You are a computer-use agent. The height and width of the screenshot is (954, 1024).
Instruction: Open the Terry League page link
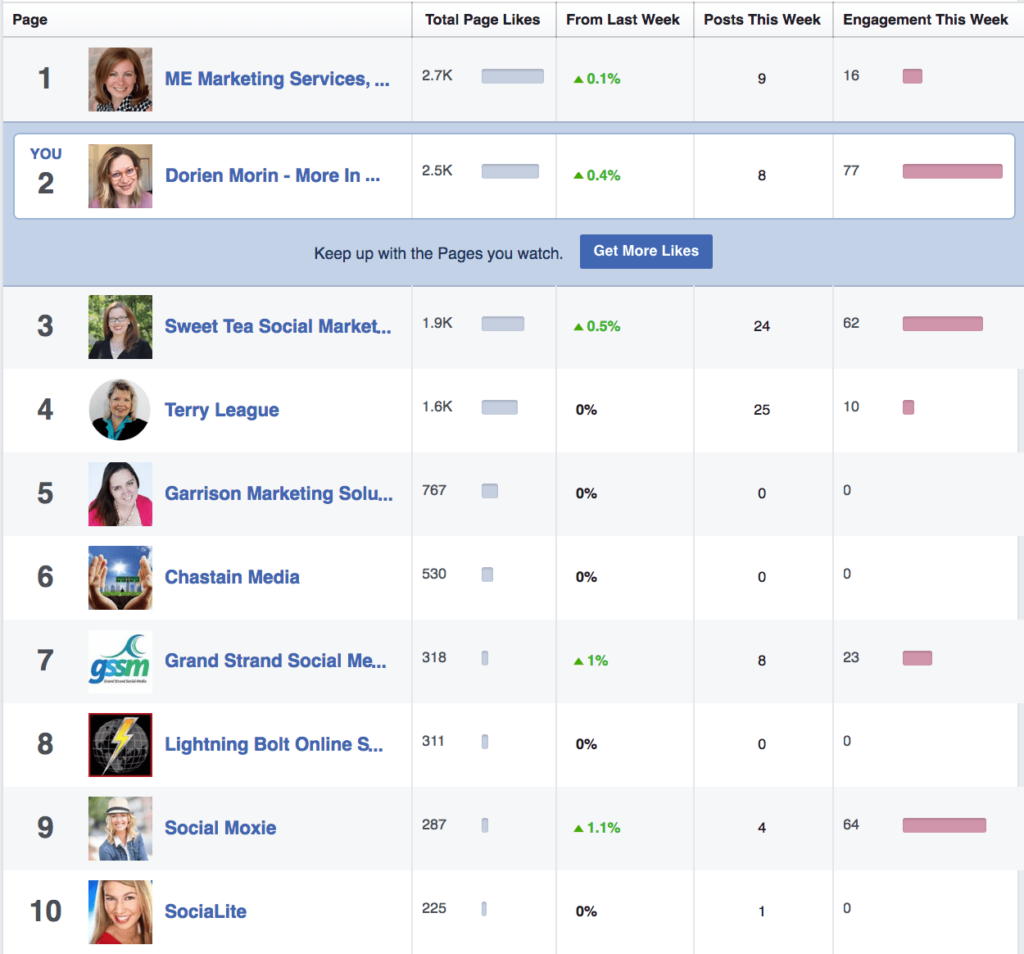pos(221,410)
